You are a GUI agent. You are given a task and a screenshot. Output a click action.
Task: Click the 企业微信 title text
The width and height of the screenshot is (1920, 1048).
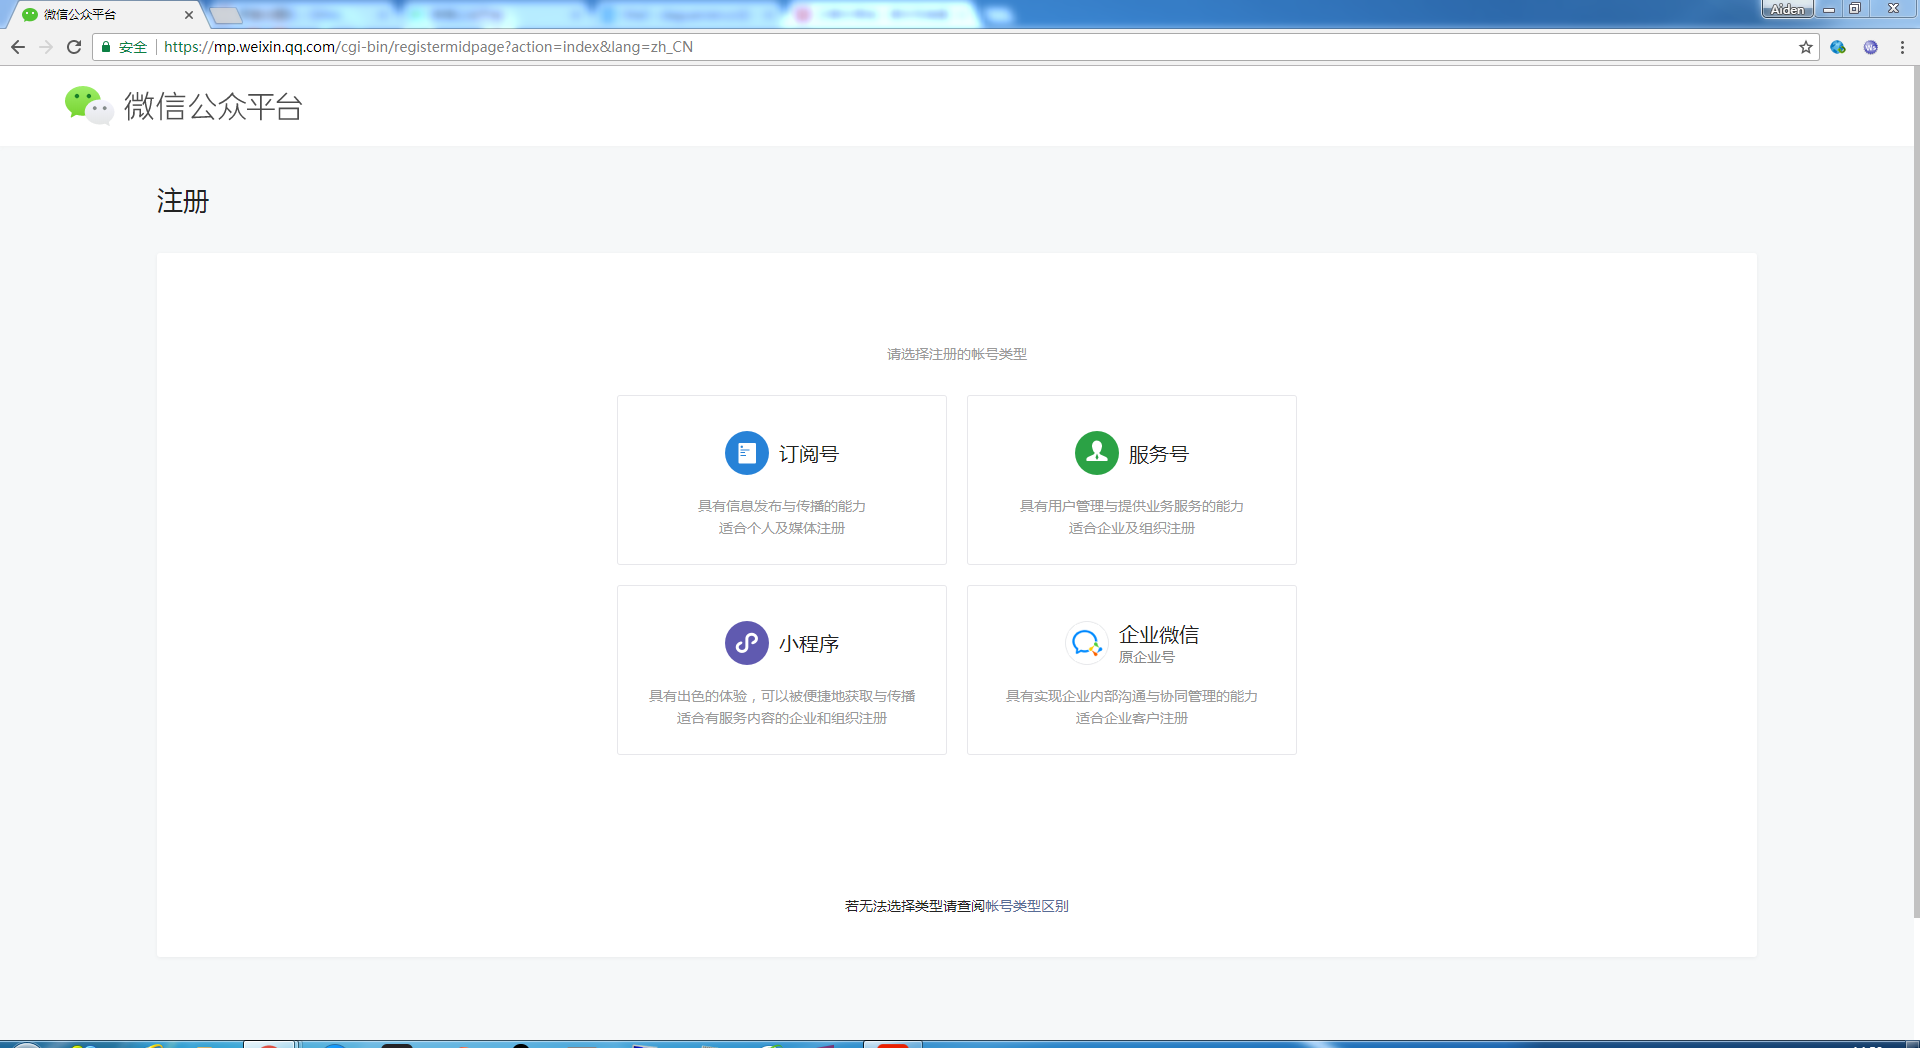tap(1159, 635)
